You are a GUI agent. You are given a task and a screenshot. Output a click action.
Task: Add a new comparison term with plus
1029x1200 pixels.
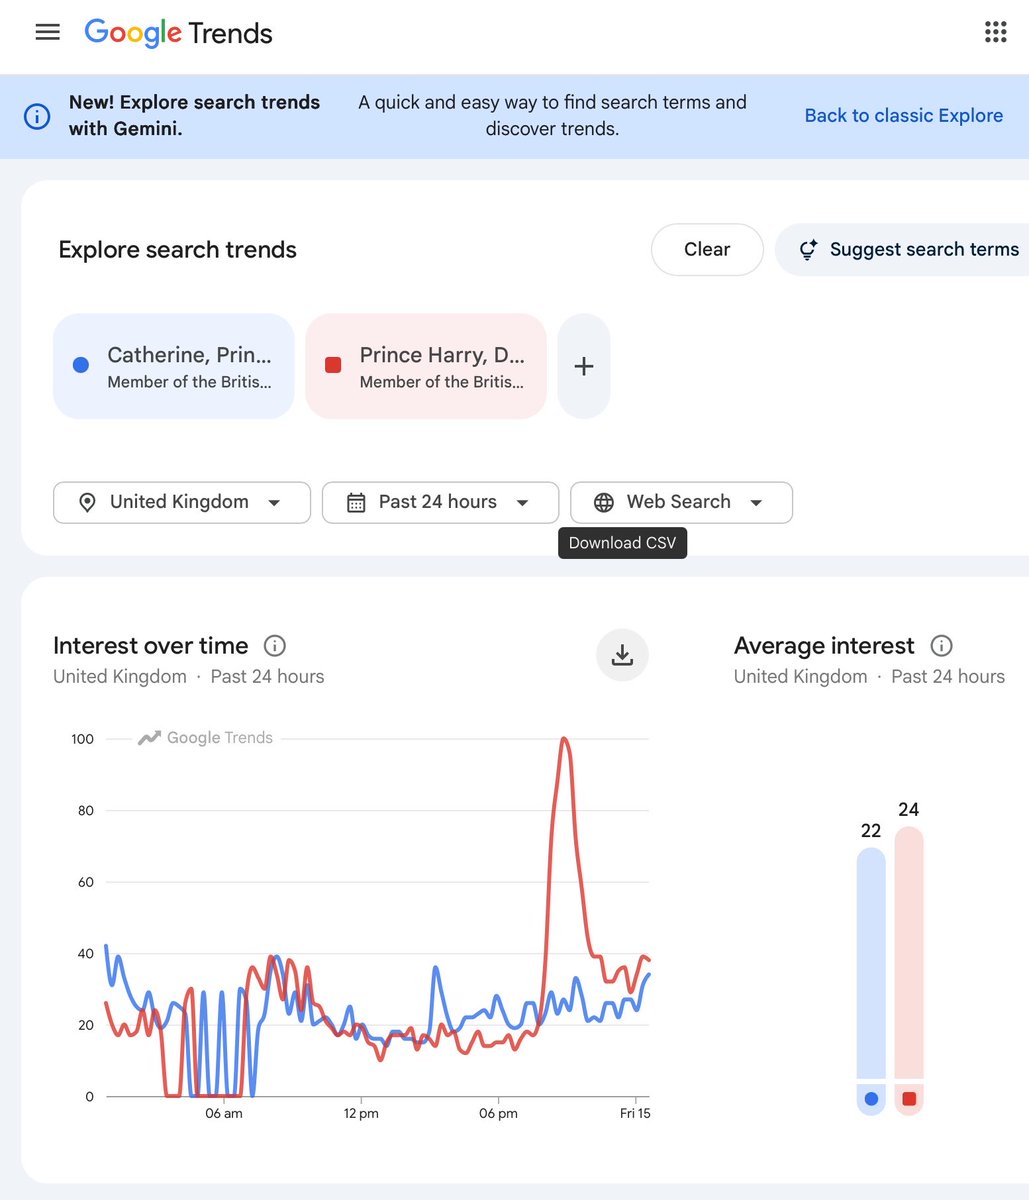pyautogui.click(x=584, y=366)
